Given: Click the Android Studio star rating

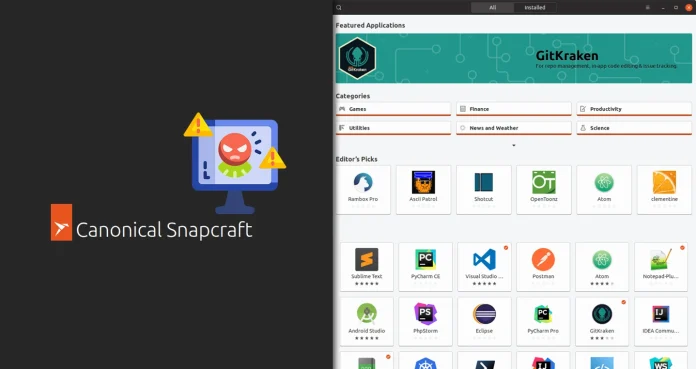Looking at the screenshot, I should [x=367, y=338].
